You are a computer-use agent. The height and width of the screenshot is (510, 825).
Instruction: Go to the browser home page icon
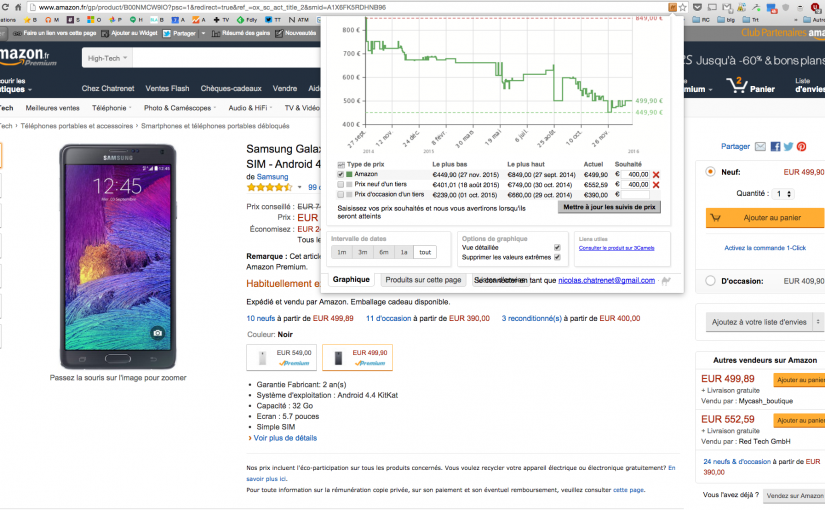[18, 7]
